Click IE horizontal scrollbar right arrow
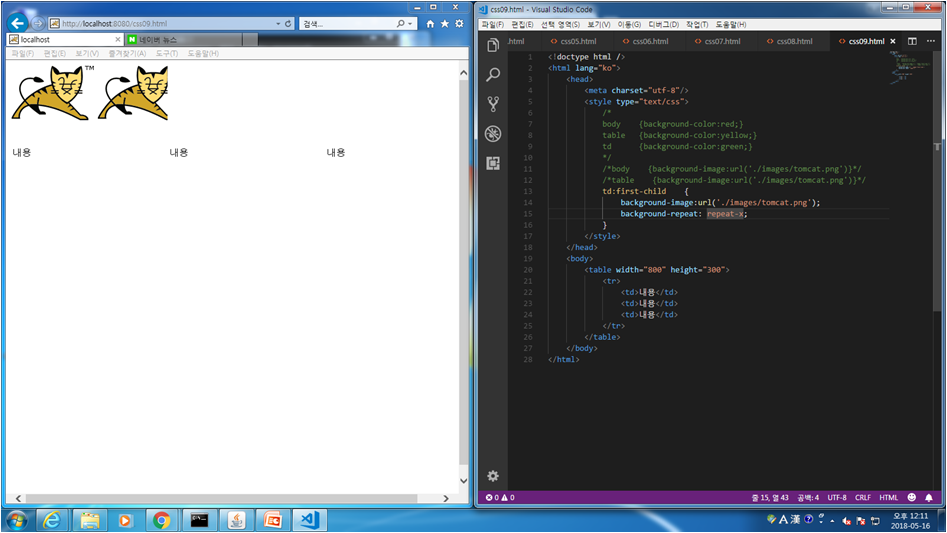This screenshot has width=947, height=533. tap(446, 499)
